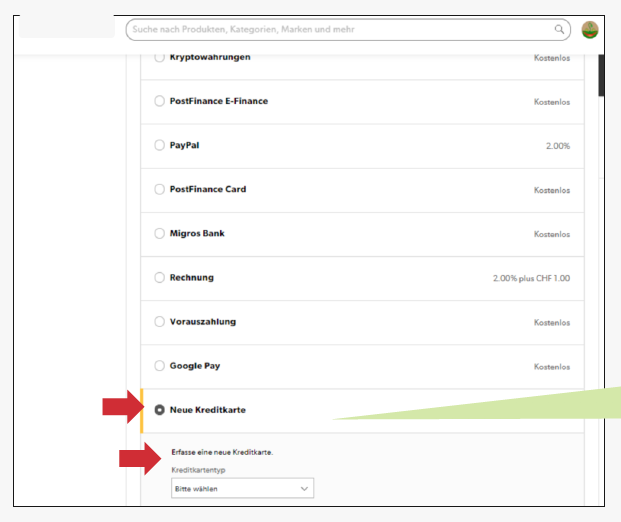Click the vertical scrollbar thumb
This screenshot has width=621, height=522.
[601, 75]
